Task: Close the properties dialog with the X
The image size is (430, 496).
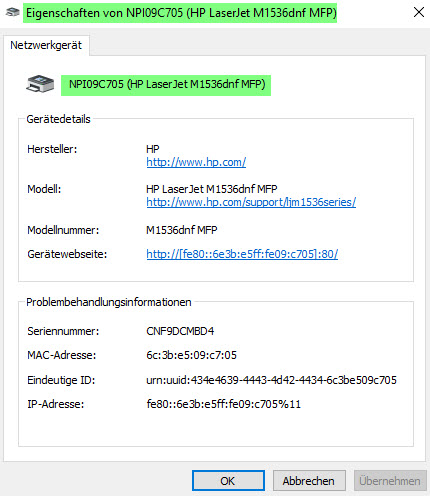Action: 419,12
